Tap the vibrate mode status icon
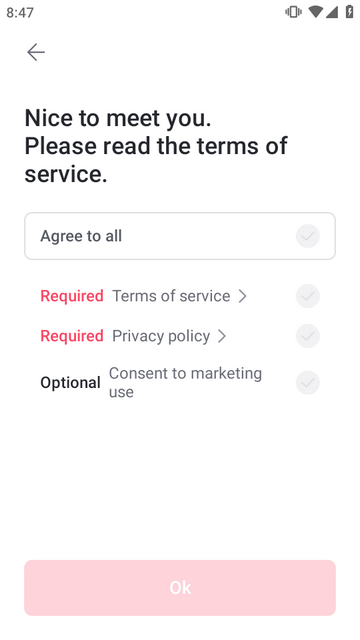The width and height of the screenshot is (360, 640). click(293, 12)
